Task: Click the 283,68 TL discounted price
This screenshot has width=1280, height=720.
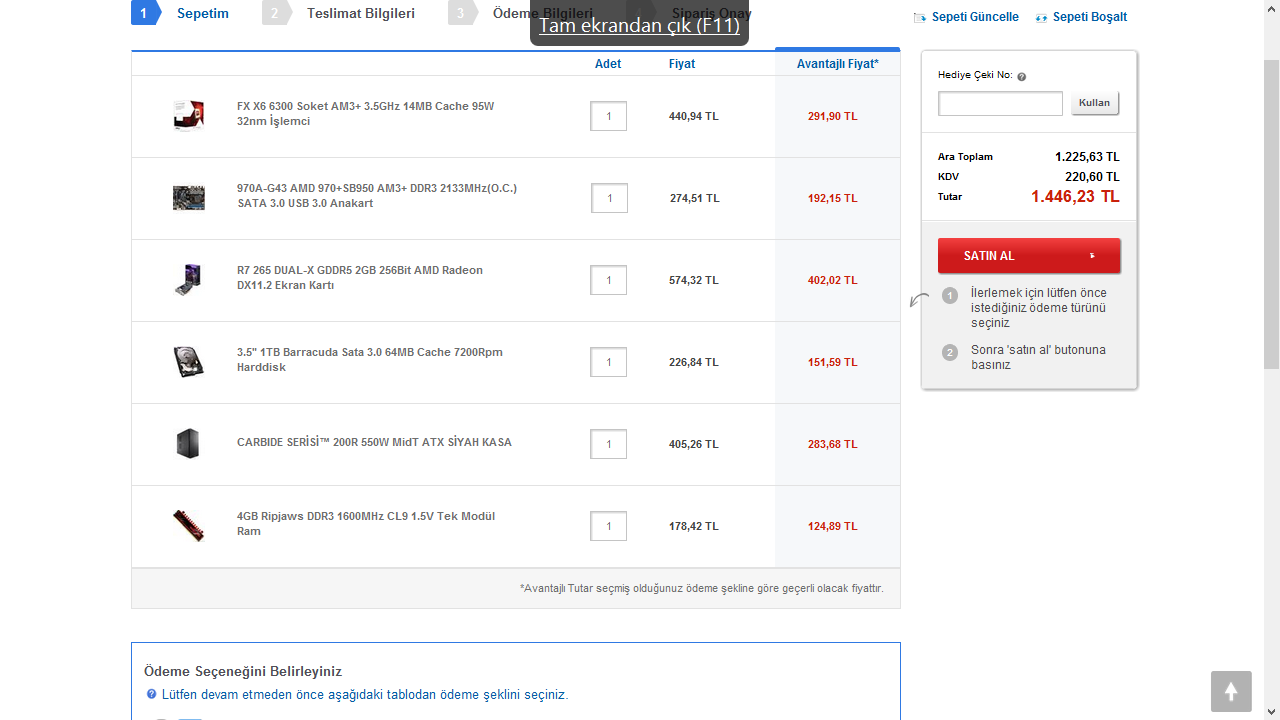Action: point(833,444)
